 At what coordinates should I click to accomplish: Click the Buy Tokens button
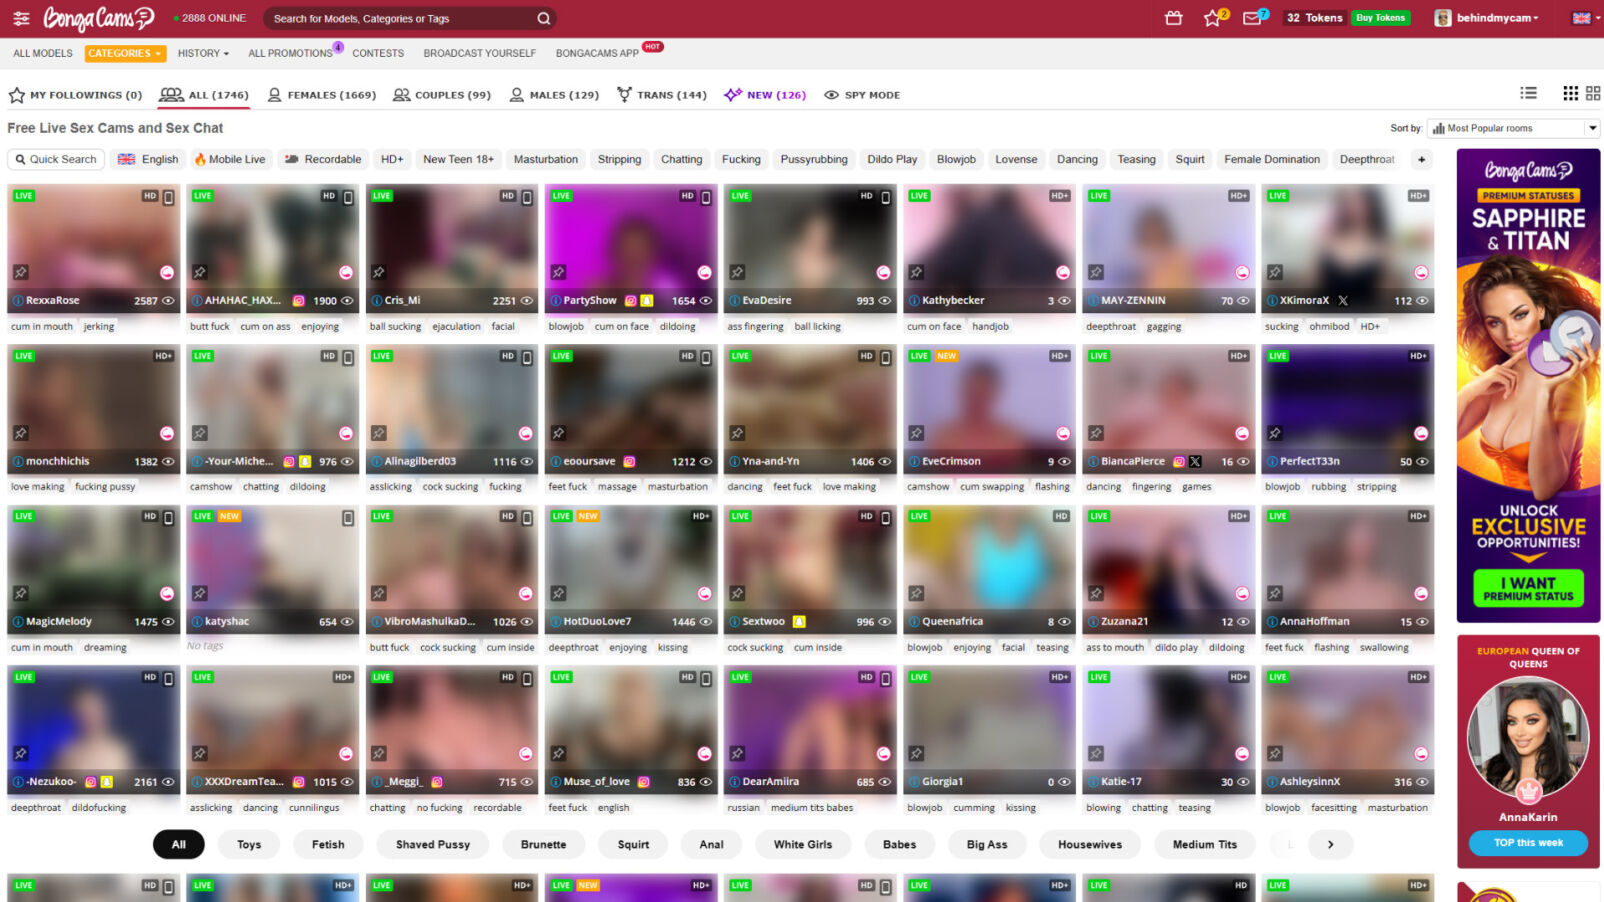click(1380, 17)
